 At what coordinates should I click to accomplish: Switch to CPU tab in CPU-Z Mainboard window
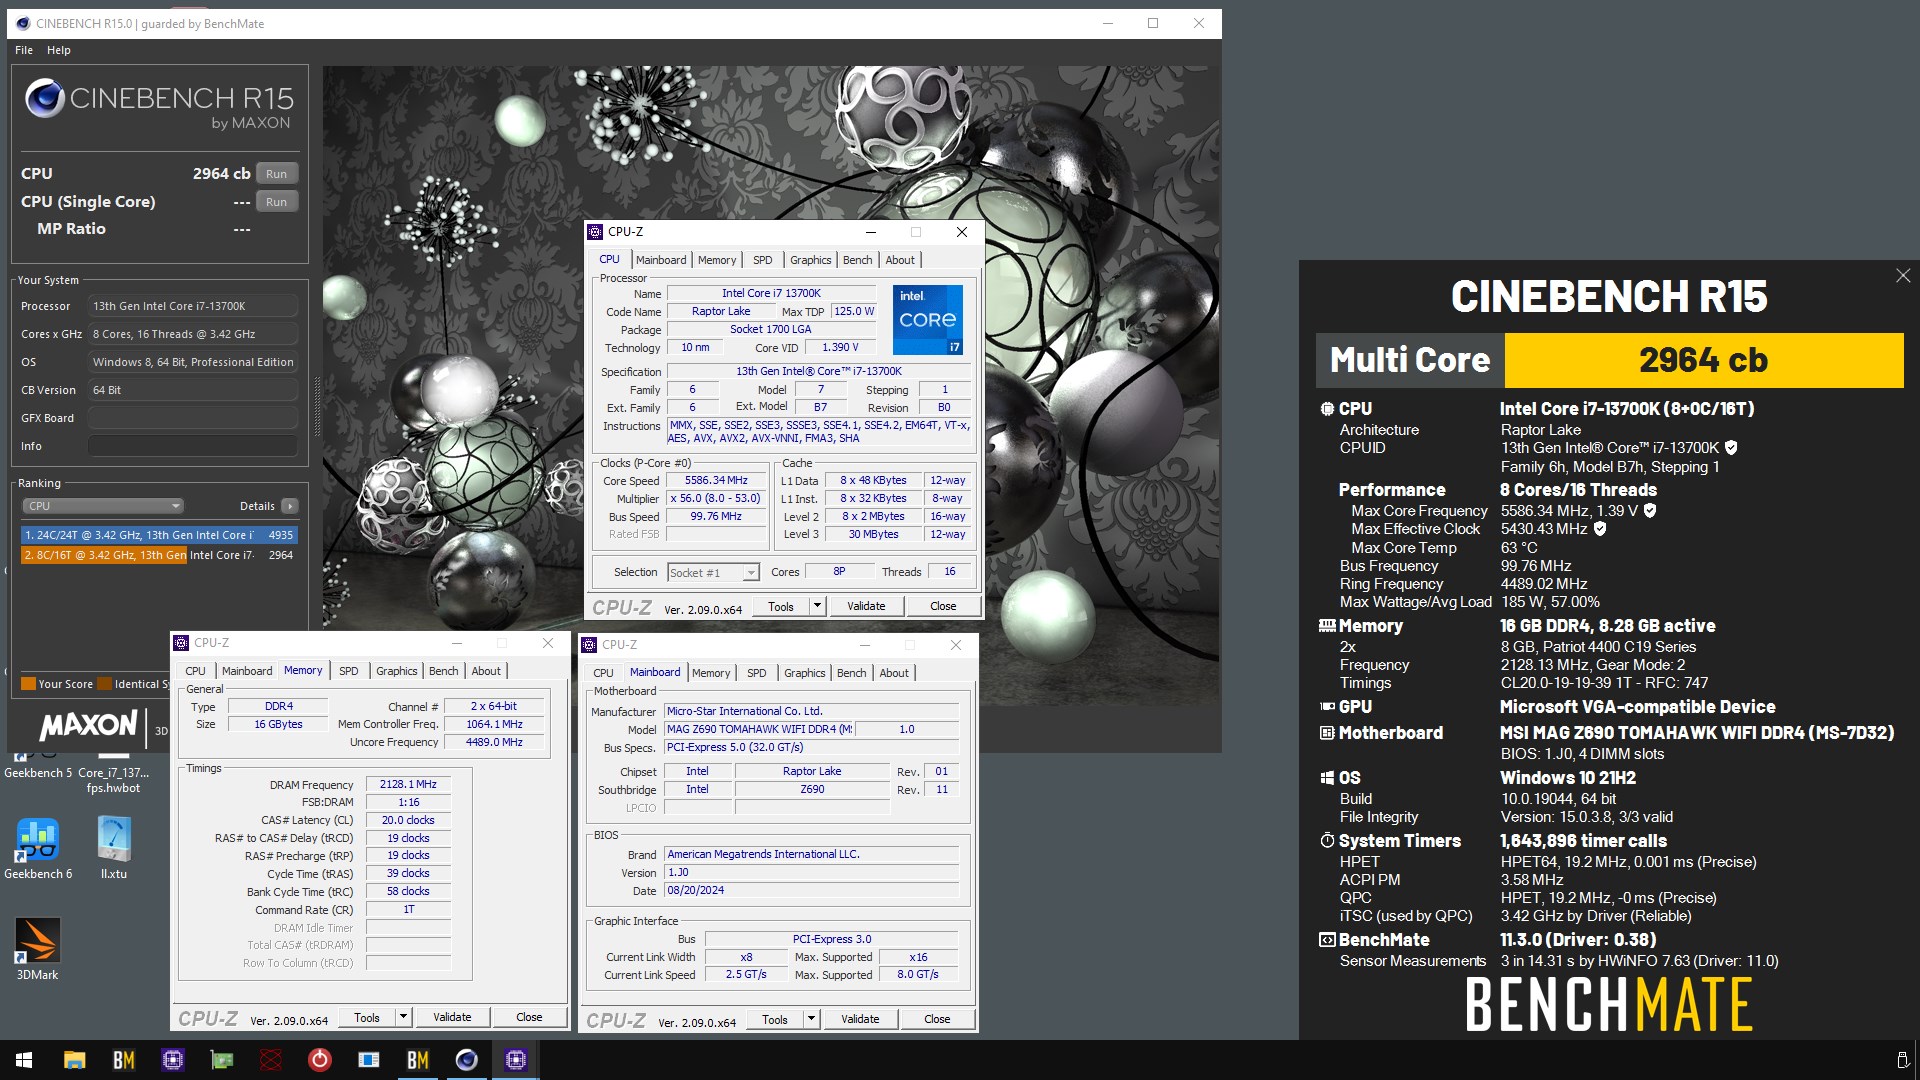[x=603, y=673]
